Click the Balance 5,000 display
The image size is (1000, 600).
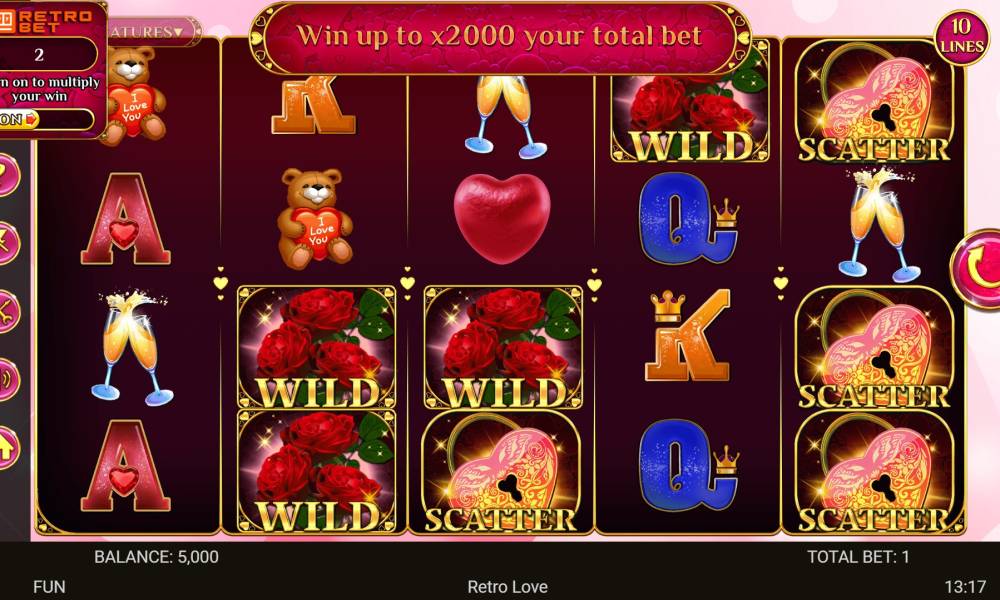(156, 557)
